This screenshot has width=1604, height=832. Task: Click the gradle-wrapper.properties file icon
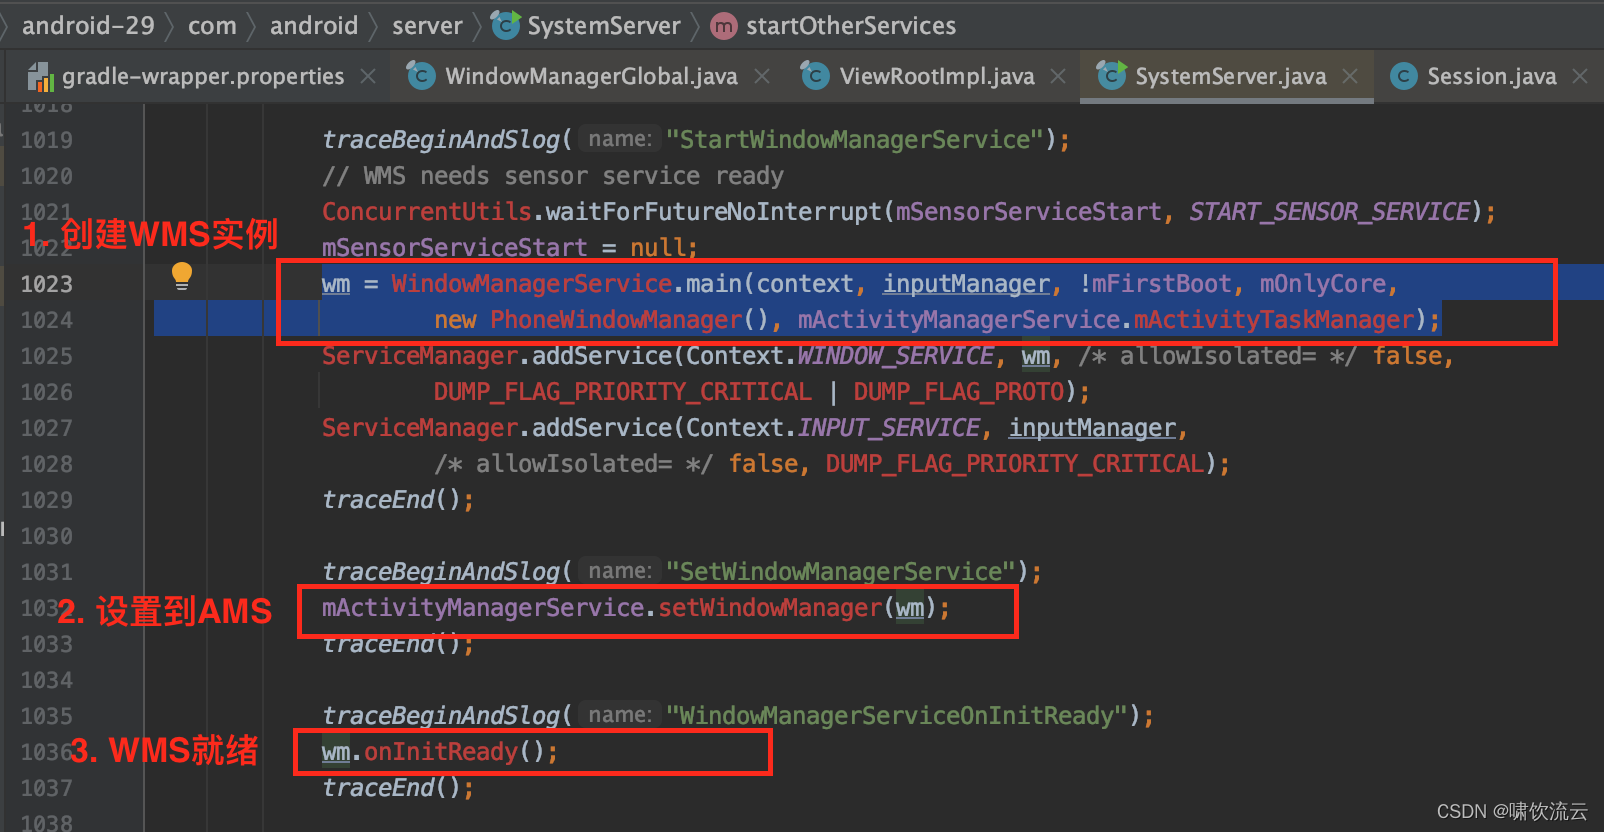coord(40,77)
